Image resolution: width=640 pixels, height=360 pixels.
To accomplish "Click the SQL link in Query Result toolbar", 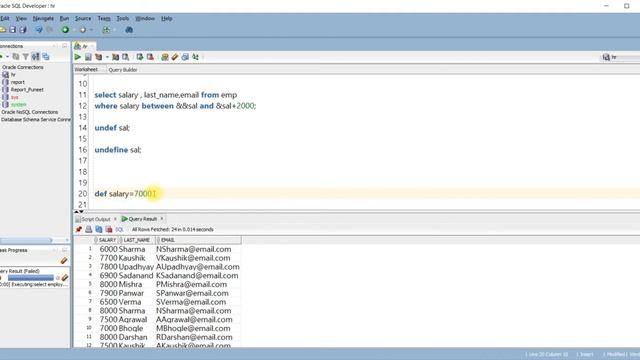I will click(119, 229).
